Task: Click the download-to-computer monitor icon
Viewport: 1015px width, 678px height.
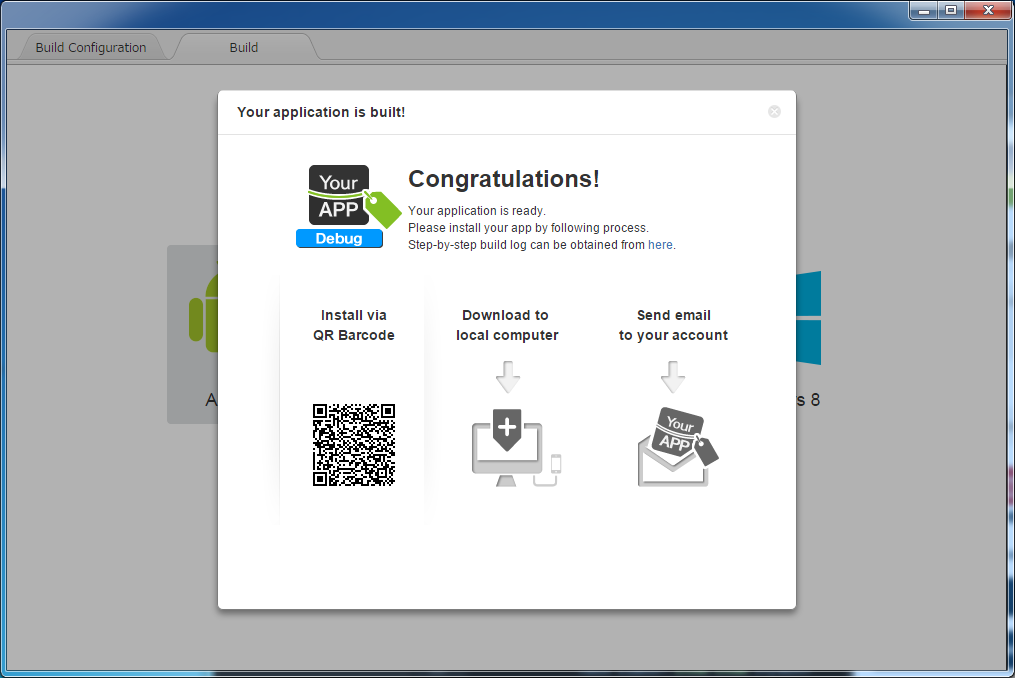Action: point(507,450)
